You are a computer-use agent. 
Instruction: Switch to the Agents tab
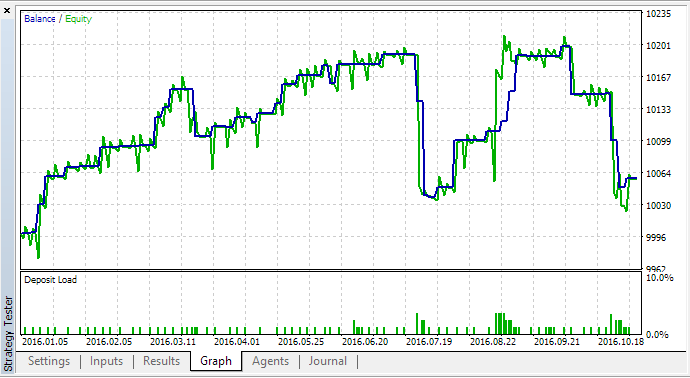tap(271, 361)
